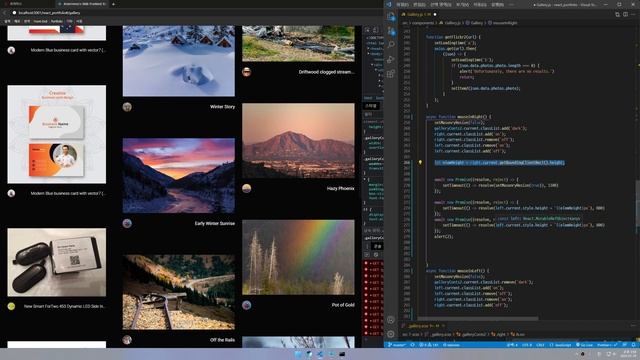The image size is (640, 360).
Task: Click the Off the Rails title text
Action: [222, 340]
